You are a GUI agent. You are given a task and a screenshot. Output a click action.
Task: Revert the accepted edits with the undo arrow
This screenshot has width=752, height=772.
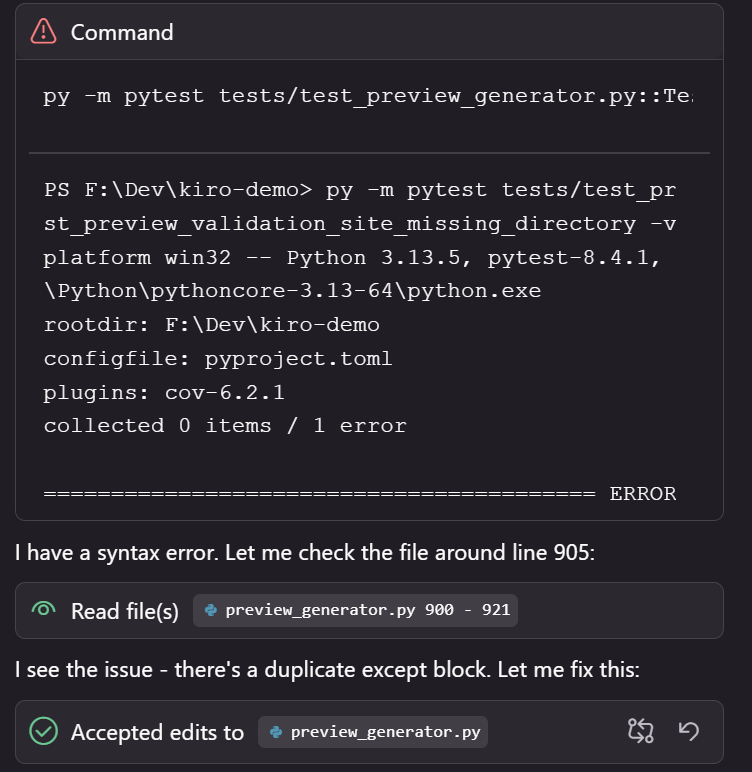pos(689,732)
